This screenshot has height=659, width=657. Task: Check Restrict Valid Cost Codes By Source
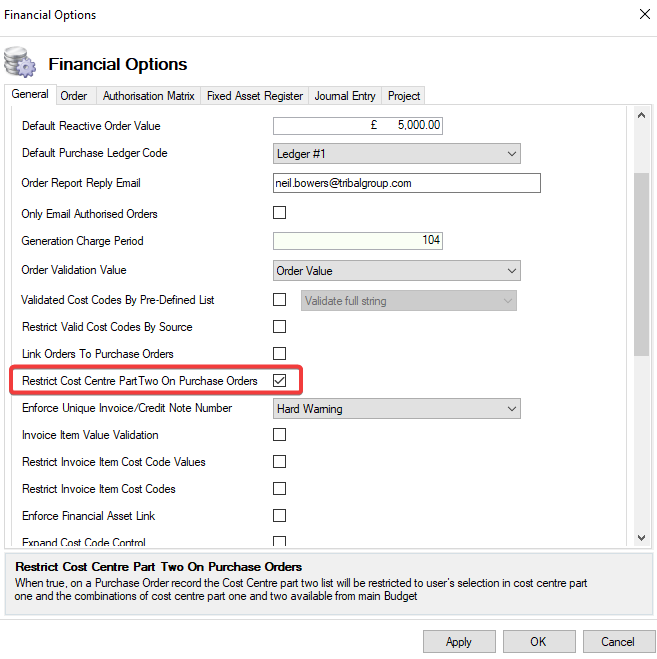[x=280, y=327]
